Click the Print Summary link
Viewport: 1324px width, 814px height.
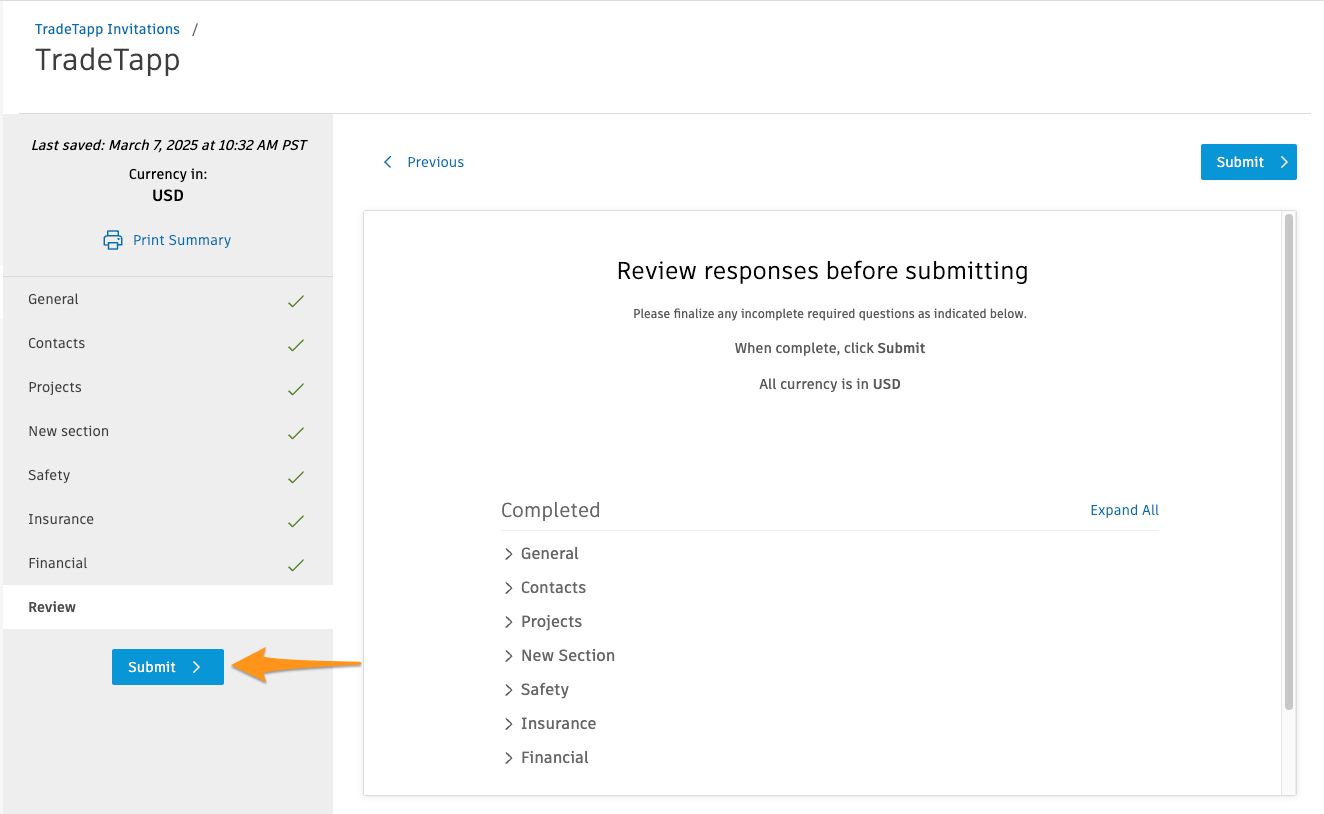182,240
